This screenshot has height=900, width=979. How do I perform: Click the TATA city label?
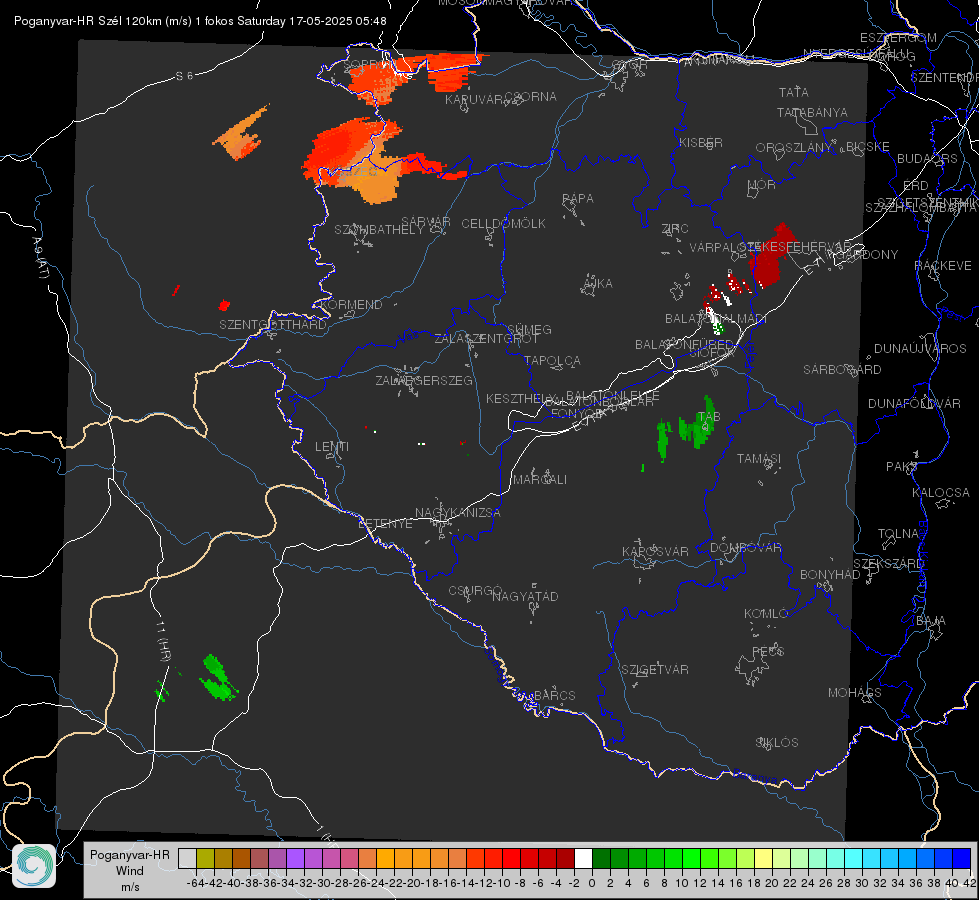pos(794,92)
